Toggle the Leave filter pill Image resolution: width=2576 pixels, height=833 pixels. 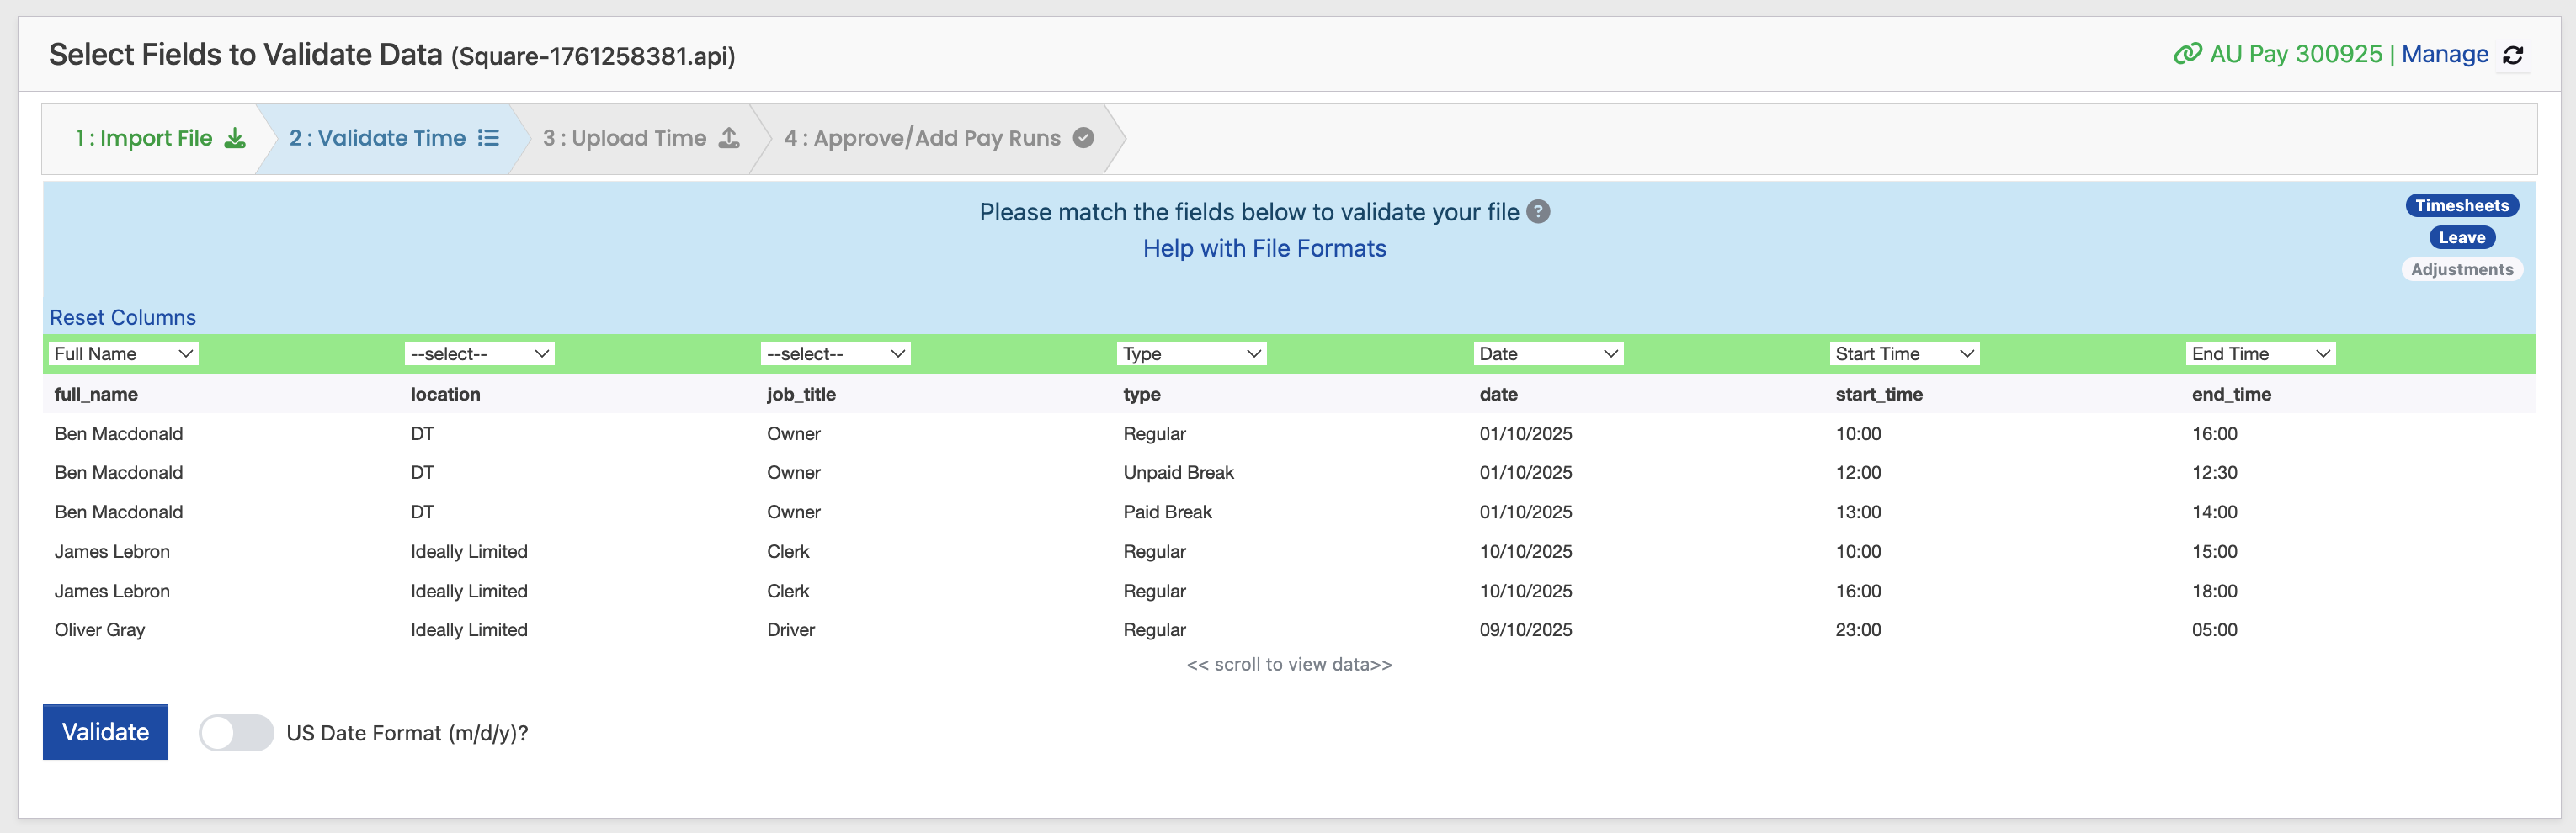[x=2461, y=238]
